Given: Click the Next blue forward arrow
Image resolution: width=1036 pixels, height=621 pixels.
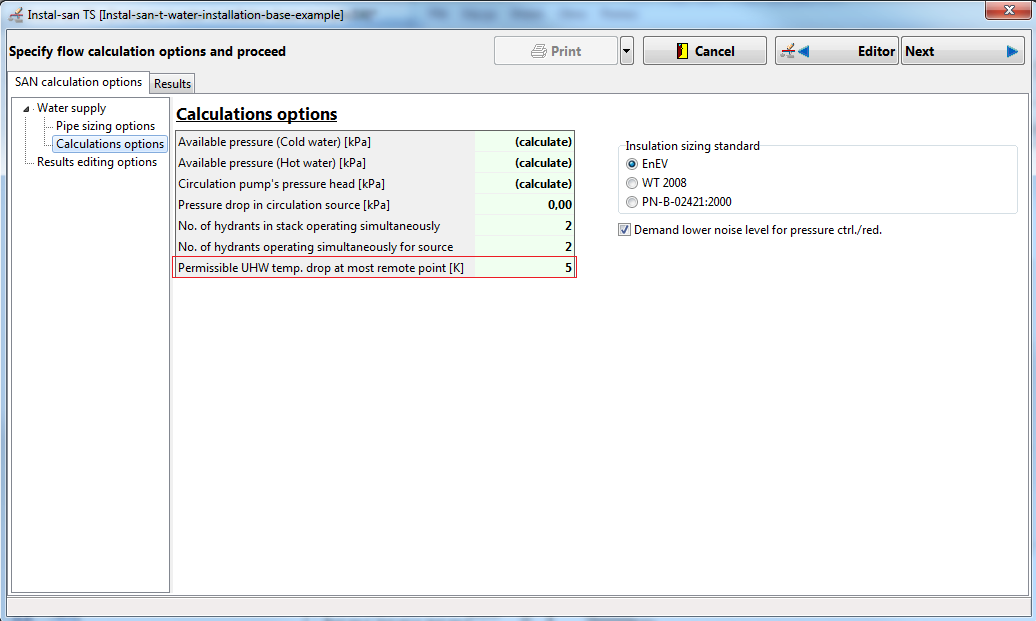Looking at the screenshot, I should [x=1012, y=51].
